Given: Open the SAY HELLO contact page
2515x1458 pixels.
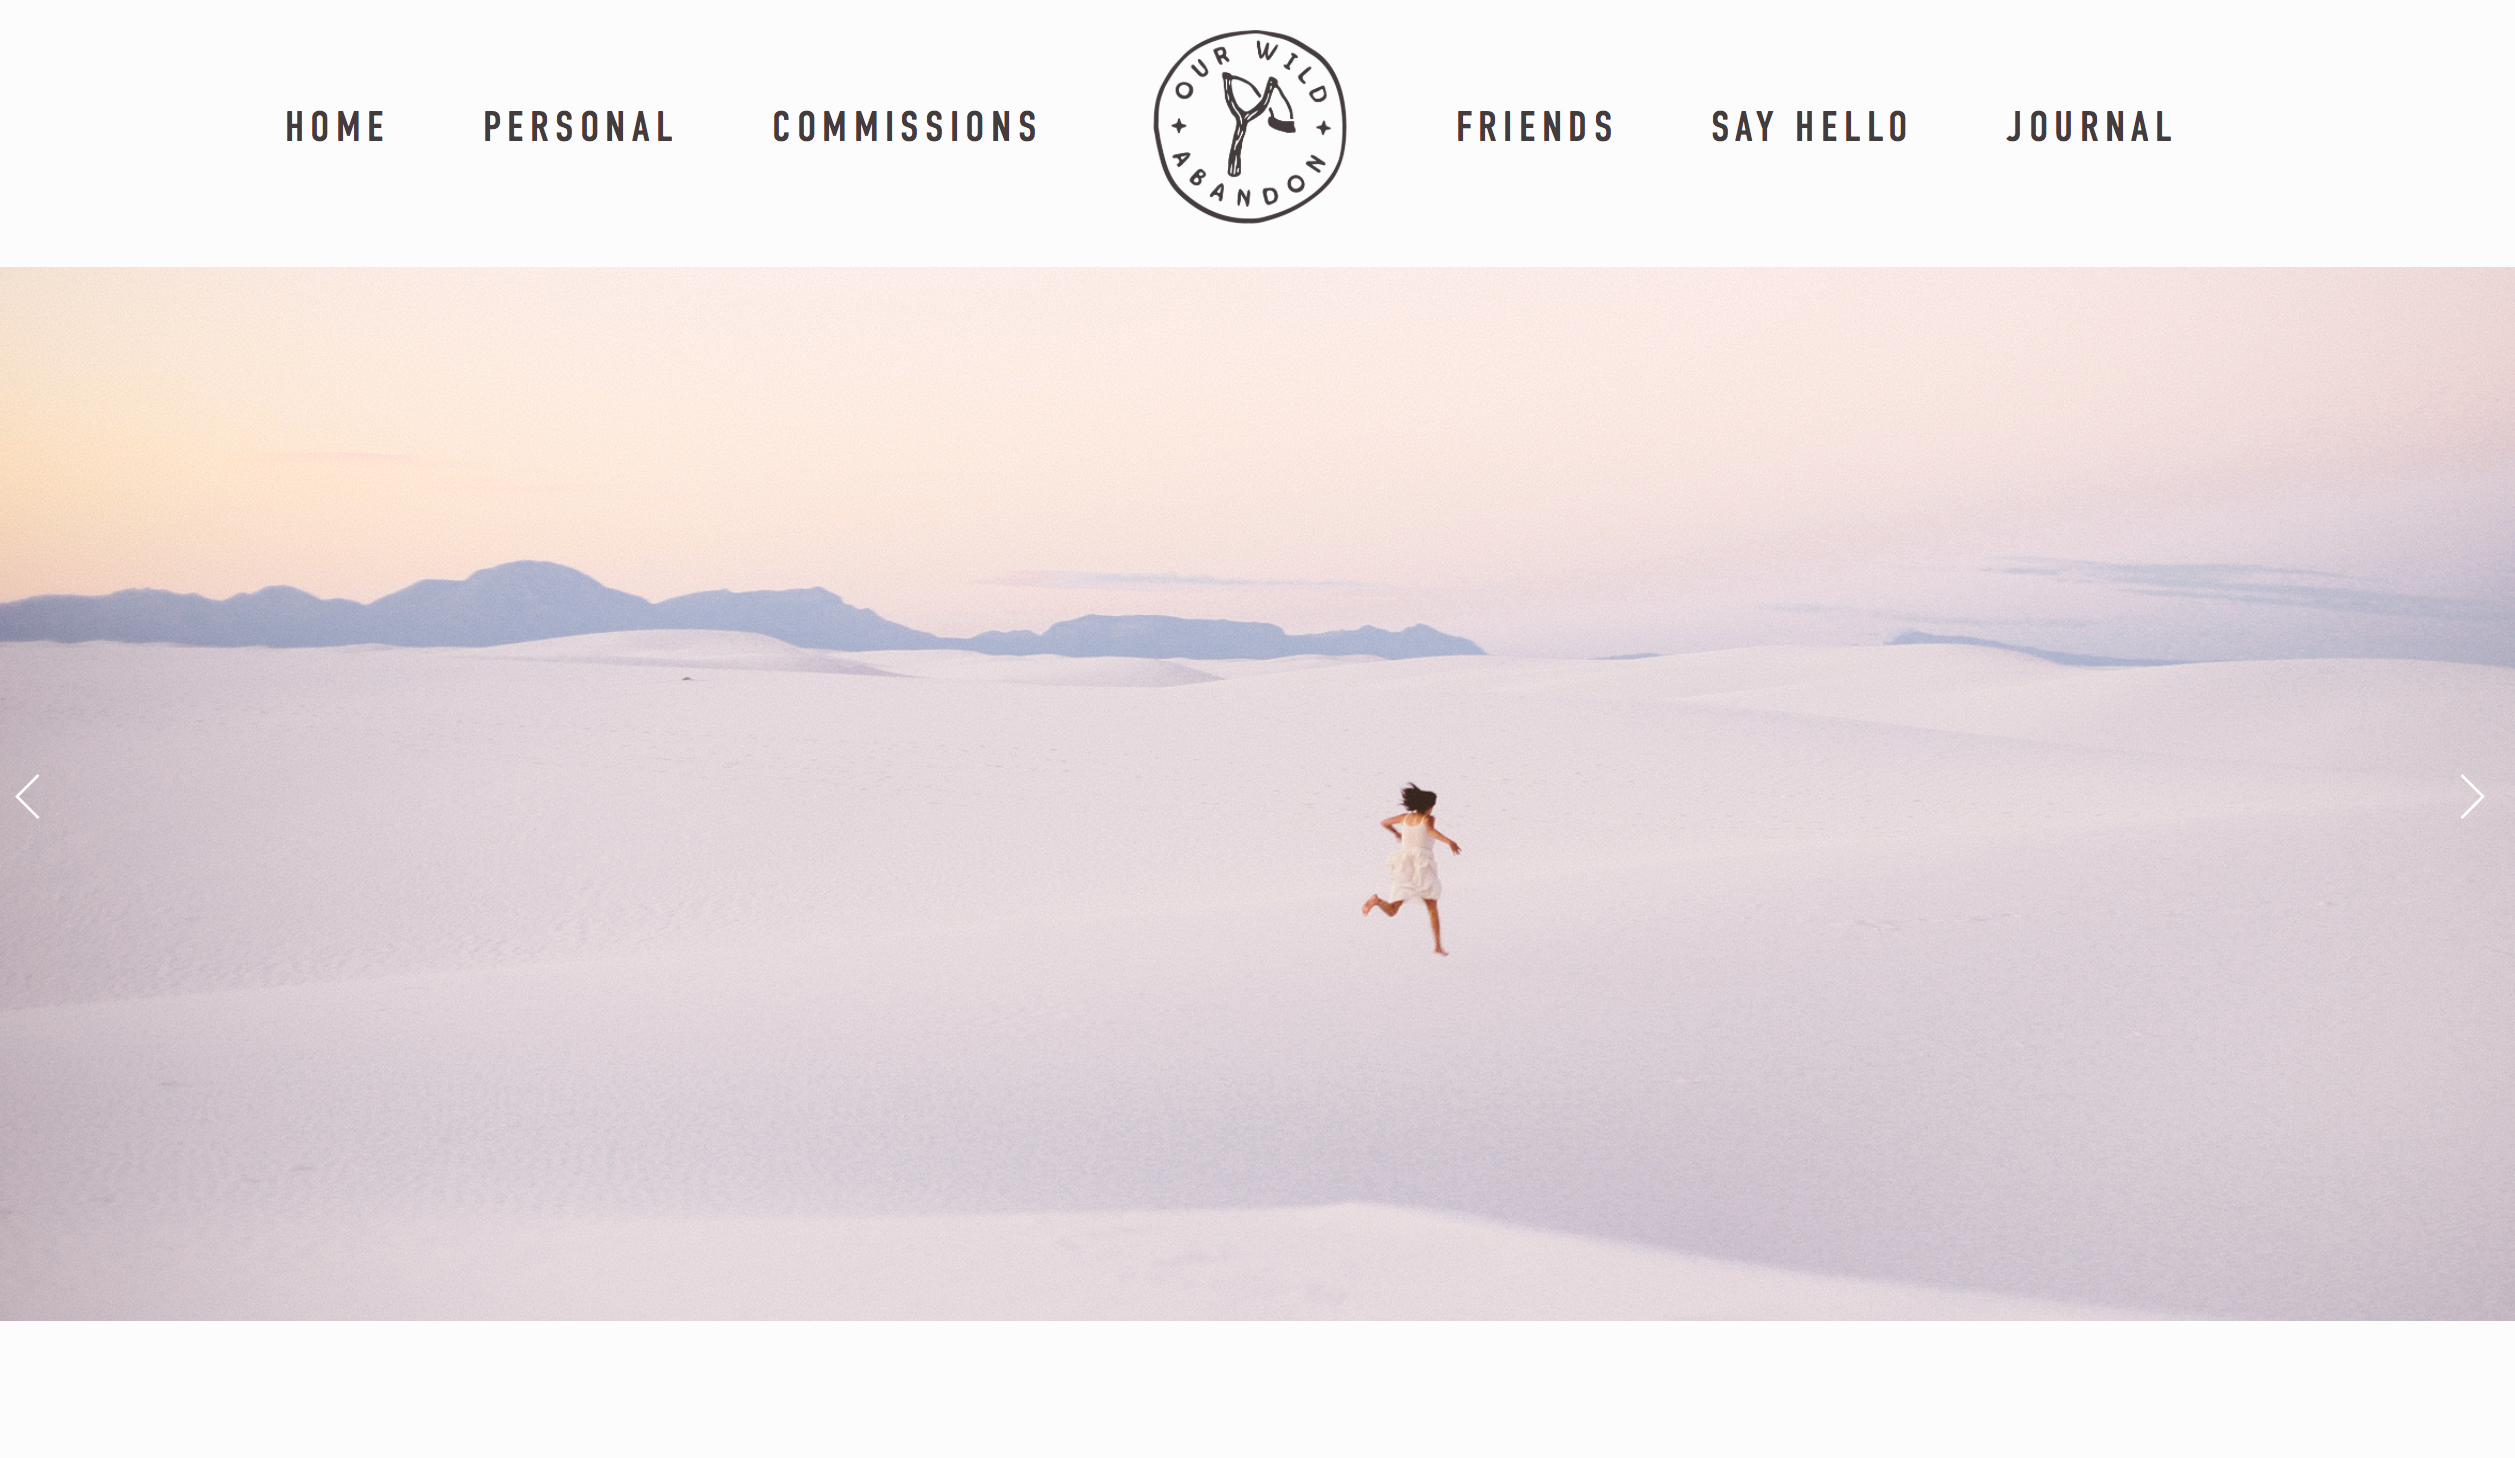Looking at the screenshot, I should pyautogui.click(x=1811, y=127).
